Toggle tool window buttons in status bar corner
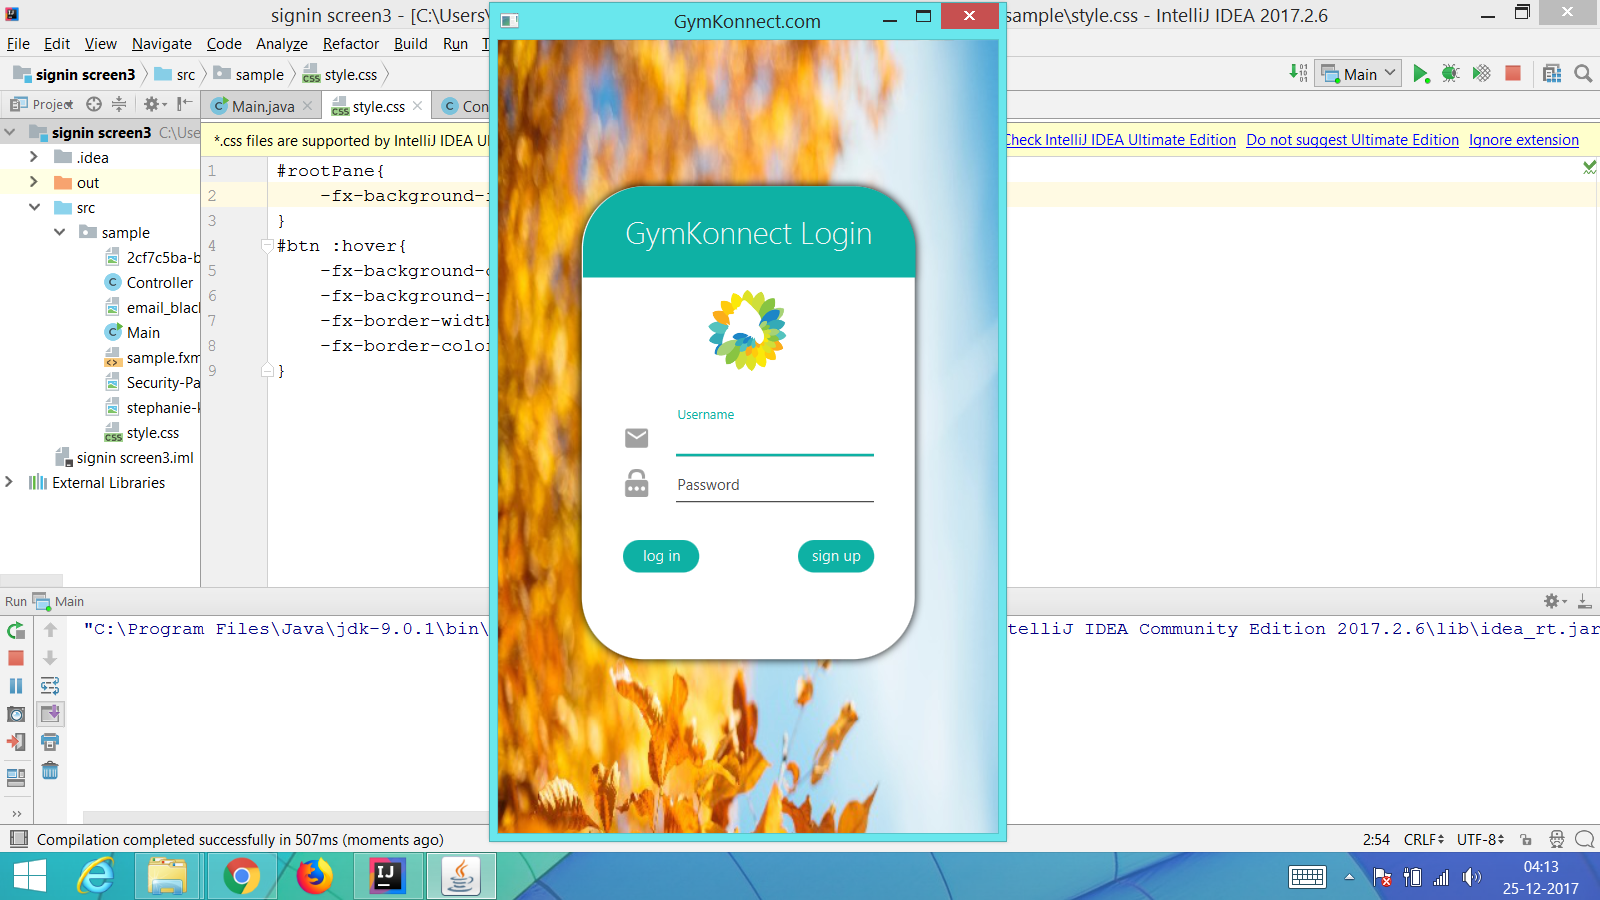Image resolution: width=1600 pixels, height=900 pixels. coord(18,840)
